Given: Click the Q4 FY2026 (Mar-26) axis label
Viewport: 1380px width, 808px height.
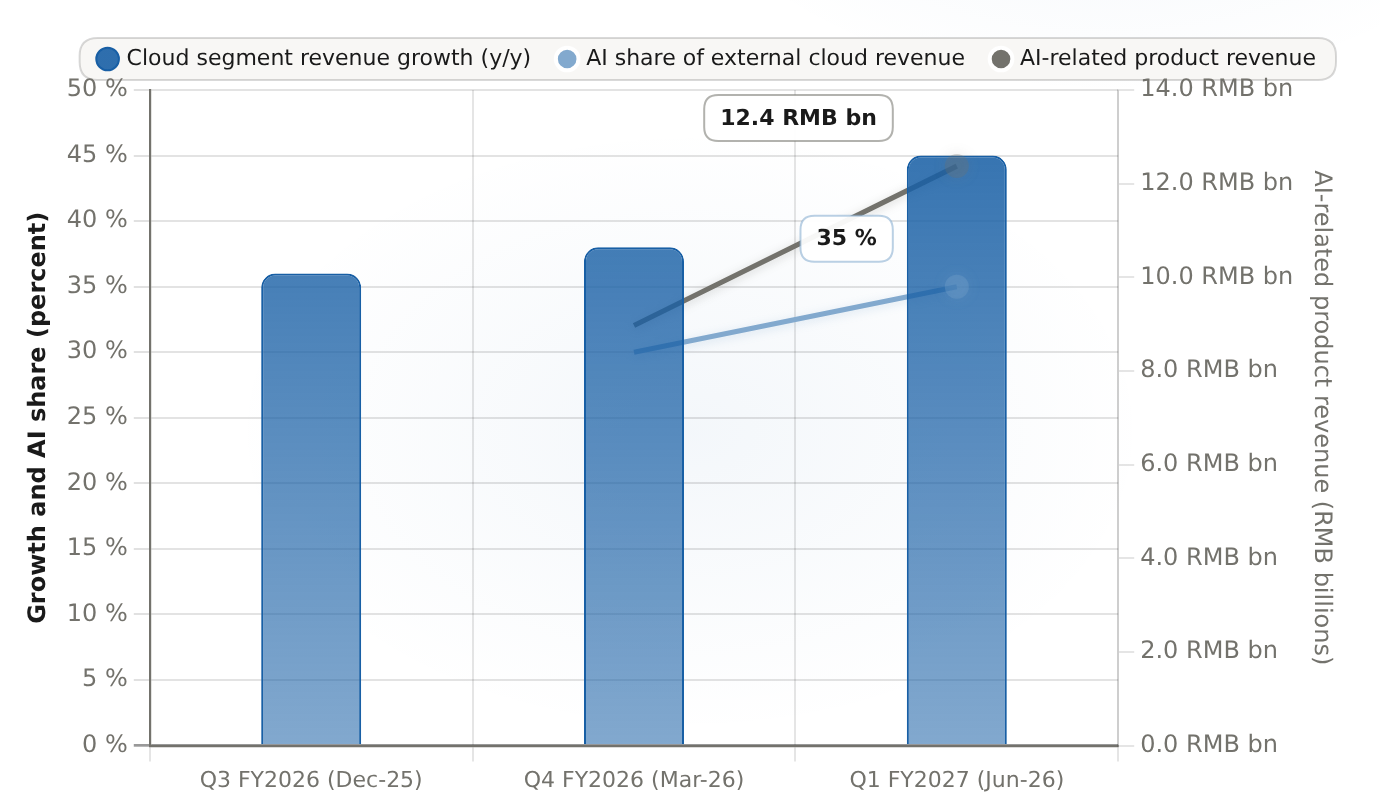Looking at the screenshot, I should (634, 779).
